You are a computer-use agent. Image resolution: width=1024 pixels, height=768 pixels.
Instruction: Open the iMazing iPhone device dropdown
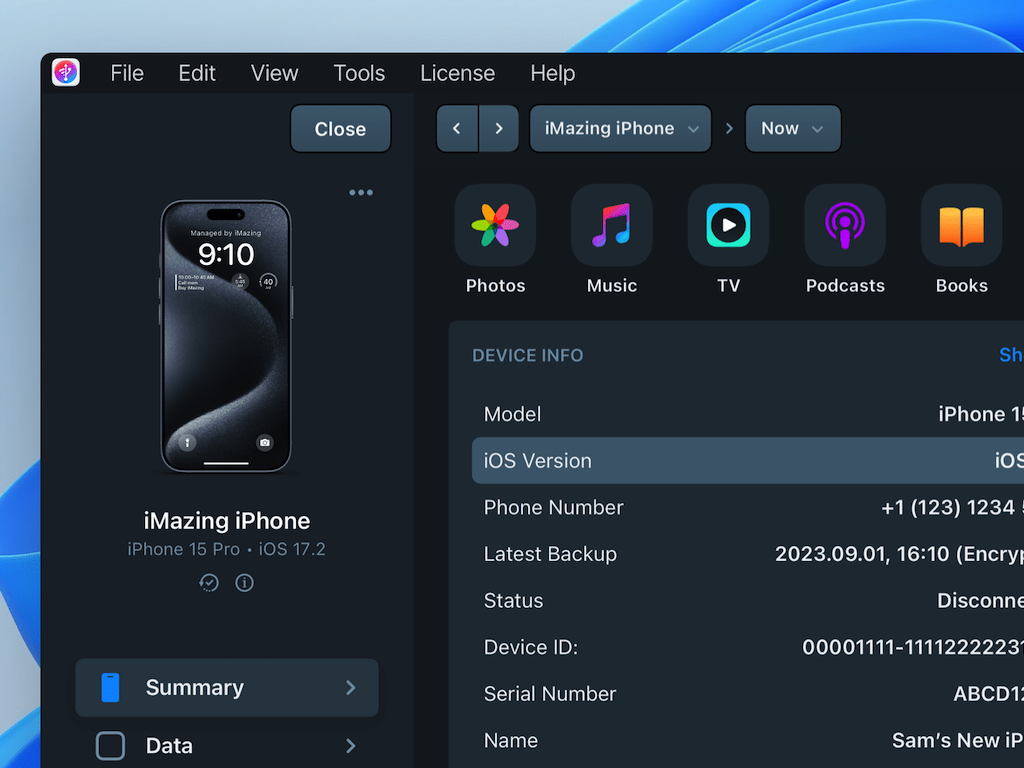pos(620,128)
